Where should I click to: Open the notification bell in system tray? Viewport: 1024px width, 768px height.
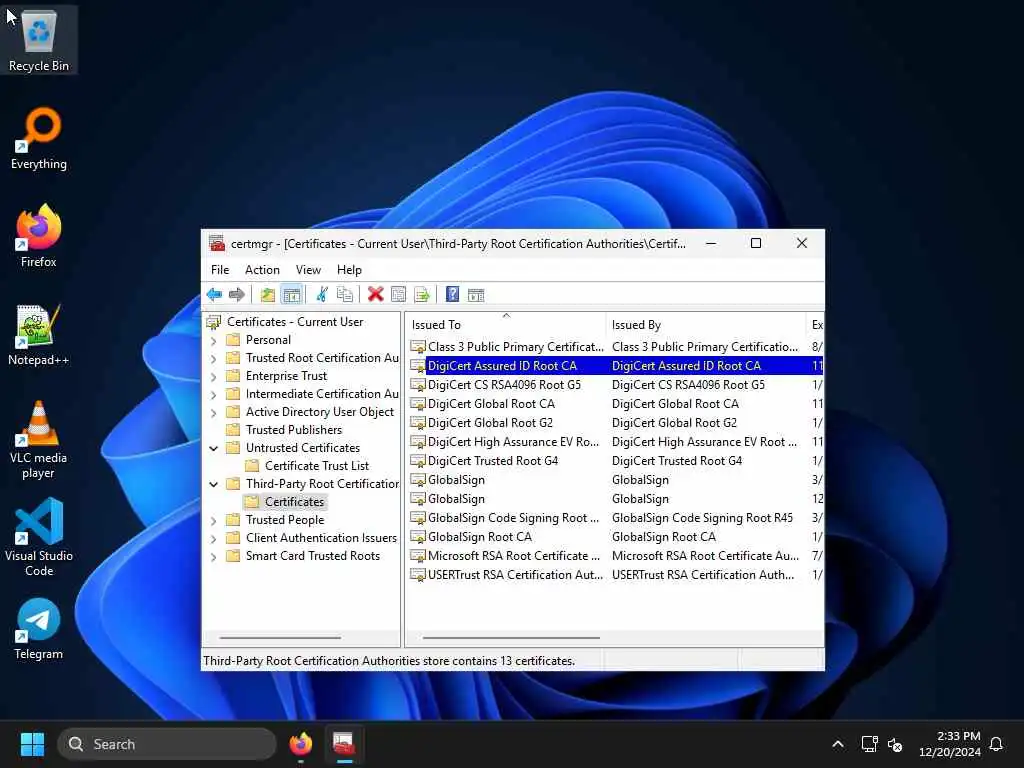996,744
